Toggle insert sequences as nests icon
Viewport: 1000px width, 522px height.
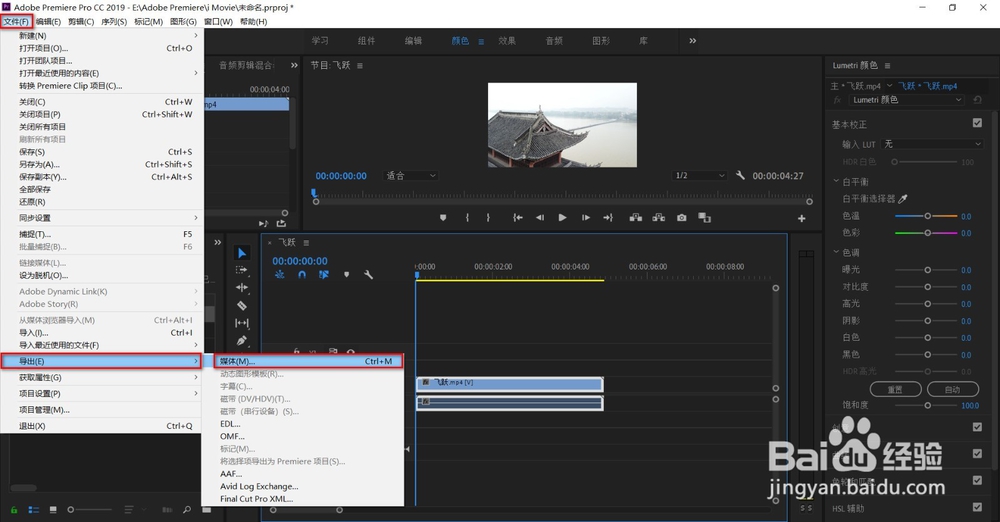[279, 274]
